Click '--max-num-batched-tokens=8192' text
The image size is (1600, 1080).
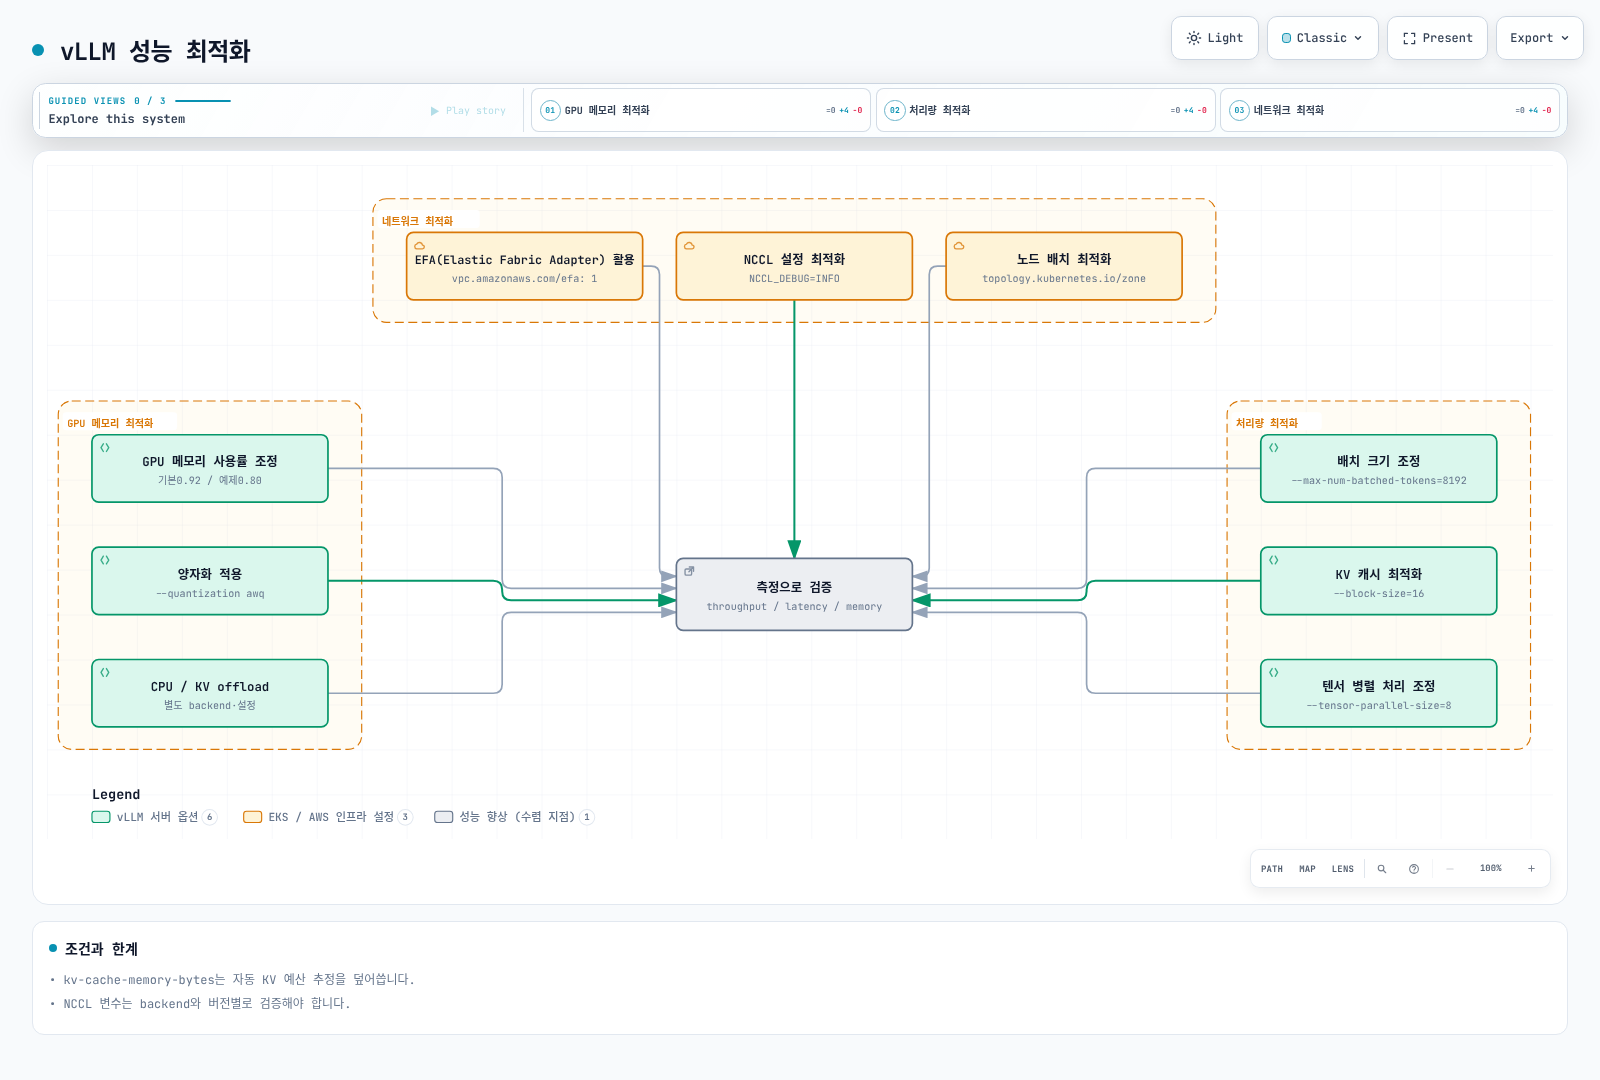coord(1379,481)
